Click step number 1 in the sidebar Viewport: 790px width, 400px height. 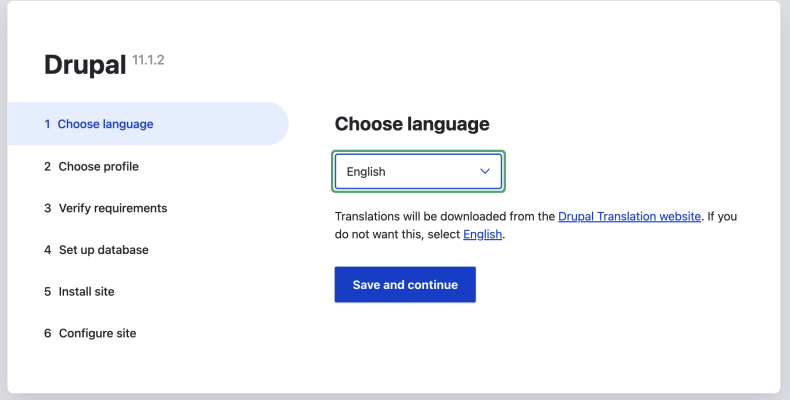[x=47, y=125]
